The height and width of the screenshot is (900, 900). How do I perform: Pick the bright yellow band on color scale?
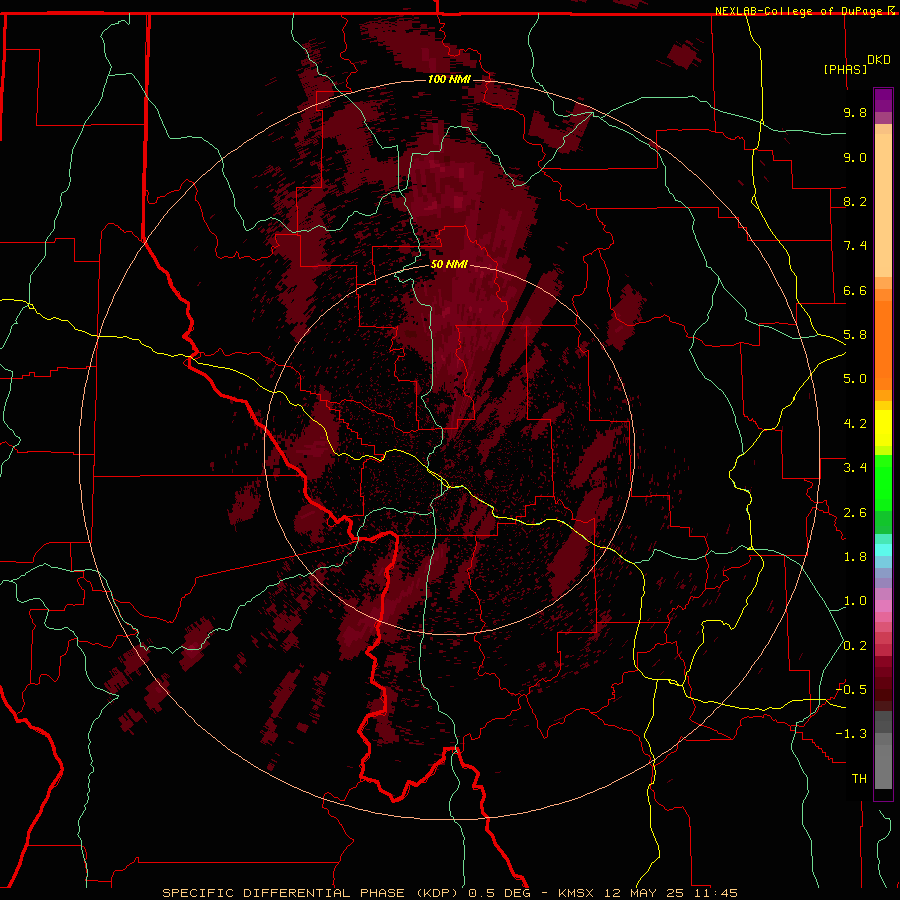883,428
